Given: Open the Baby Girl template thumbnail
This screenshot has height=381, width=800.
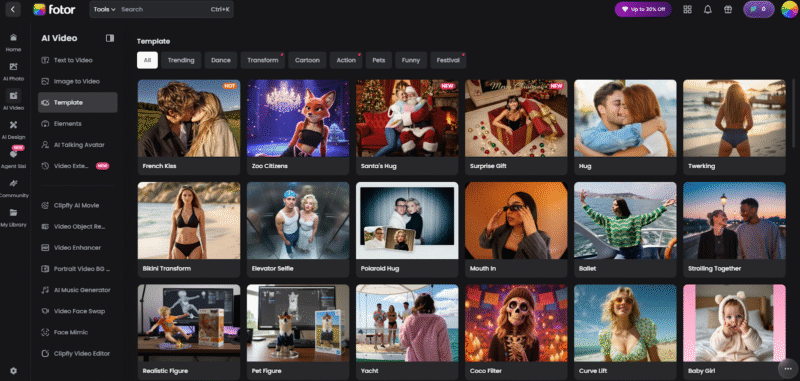Looking at the screenshot, I should 735,323.
